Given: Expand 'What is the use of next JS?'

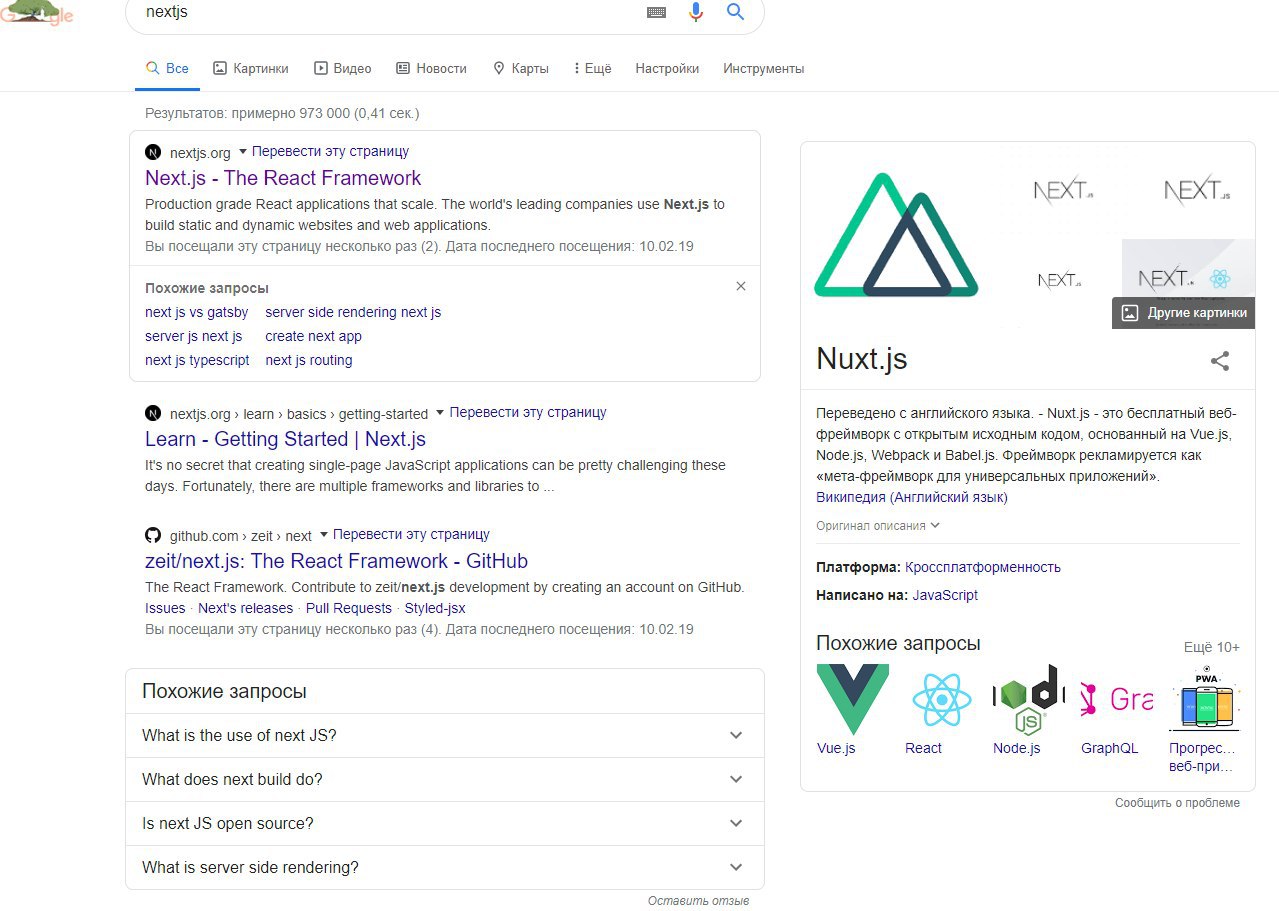Looking at the screenshot, I should coord(445,735).
